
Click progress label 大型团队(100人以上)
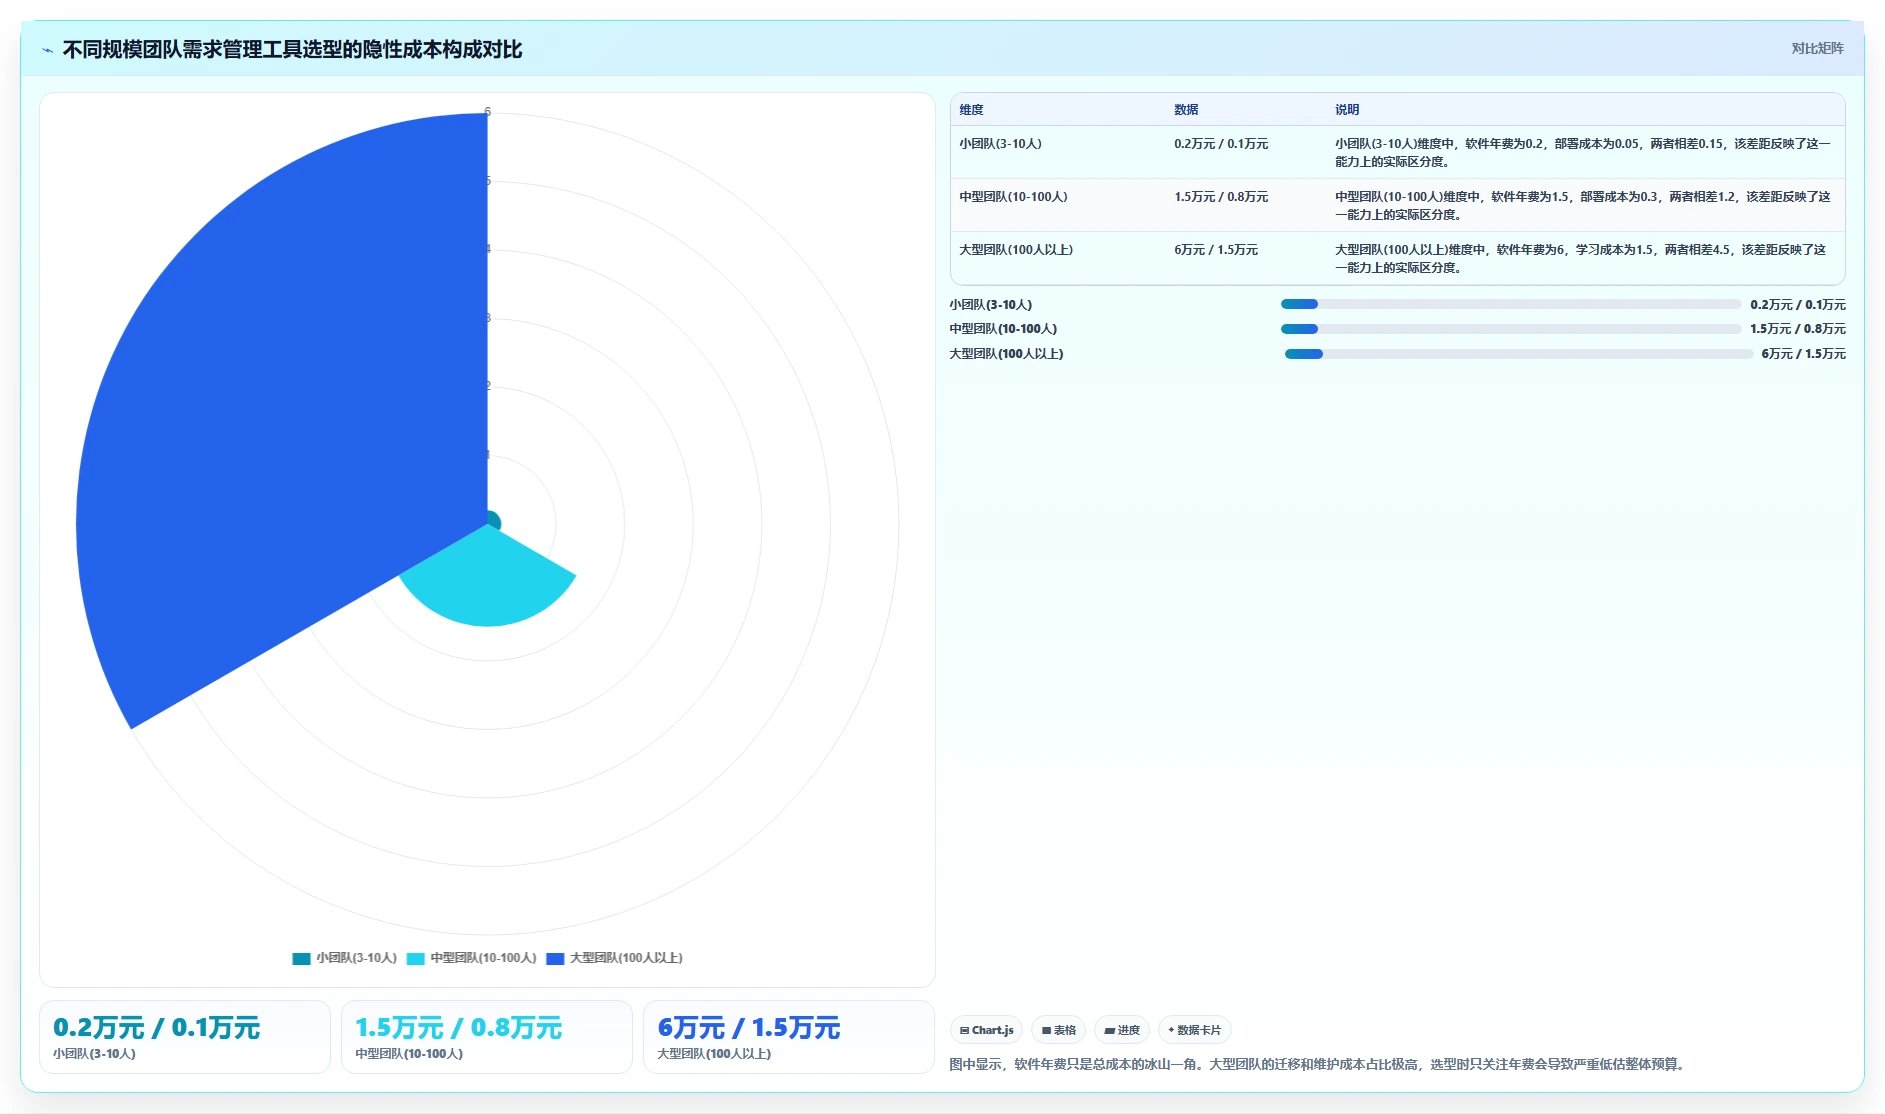pos(1006,354)
